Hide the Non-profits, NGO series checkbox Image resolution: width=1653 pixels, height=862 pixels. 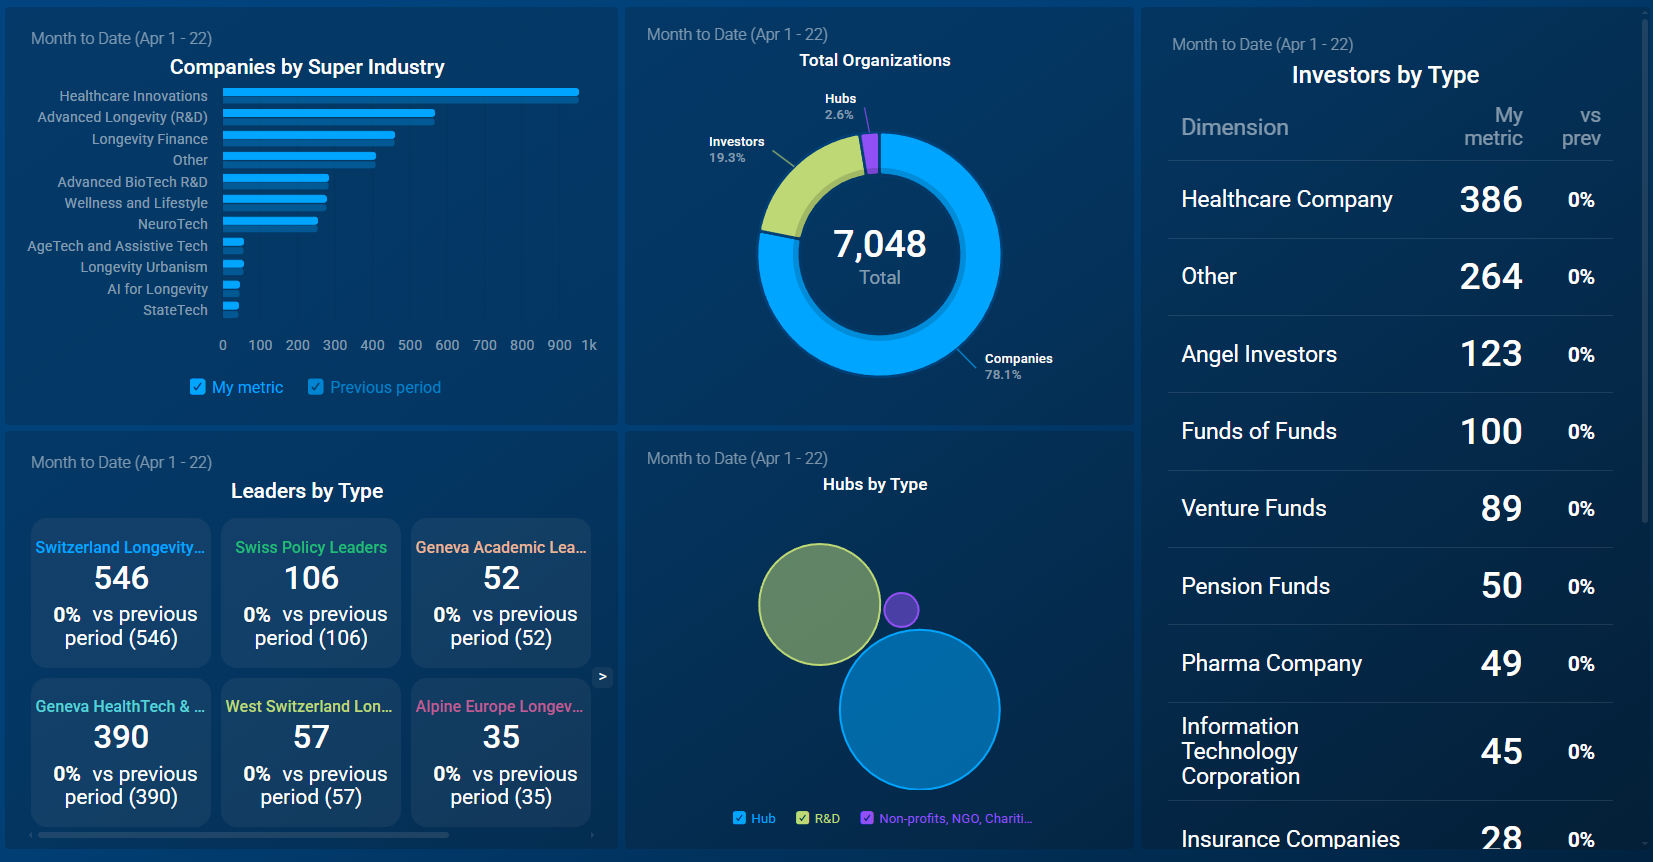pos(867,818)
